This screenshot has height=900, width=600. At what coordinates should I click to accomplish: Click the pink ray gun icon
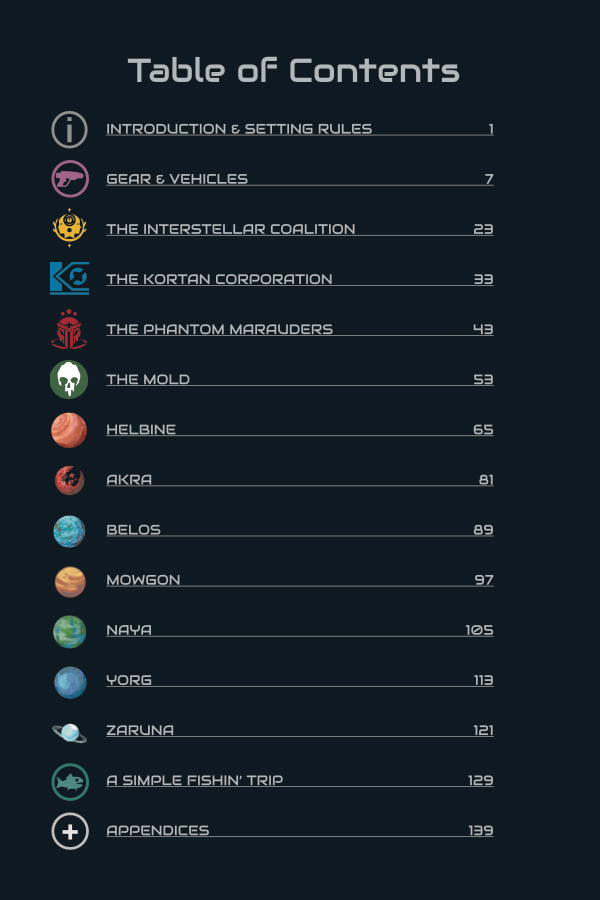click(x=70, y=180)
